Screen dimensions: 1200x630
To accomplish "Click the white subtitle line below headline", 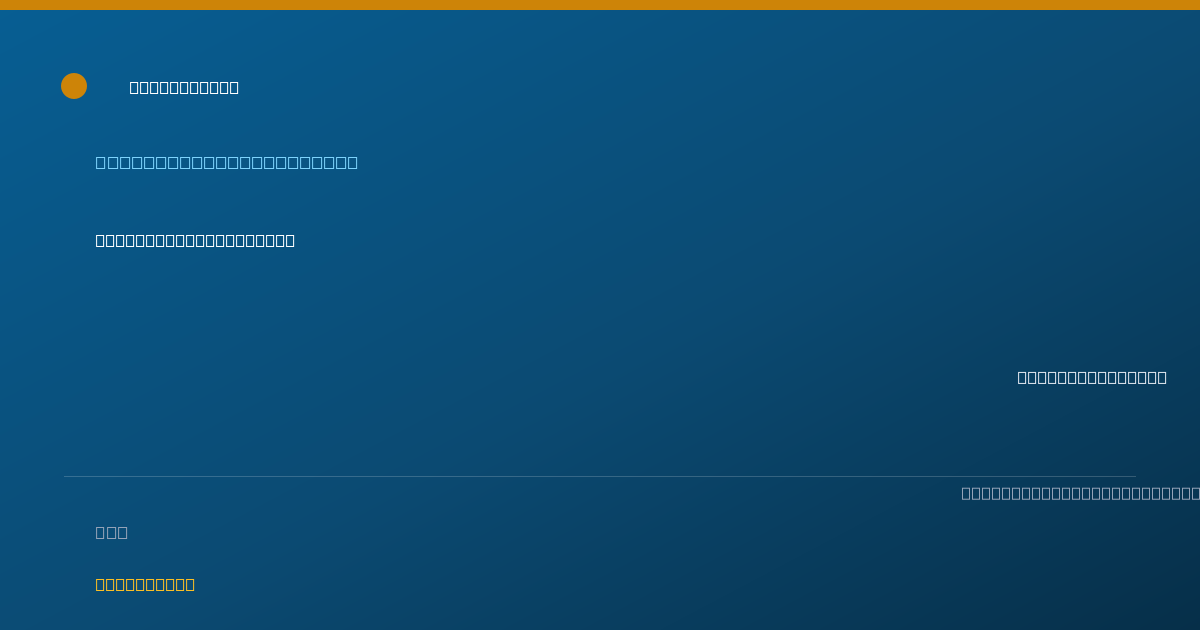I will pyautogui.click(x=195, y=240).
